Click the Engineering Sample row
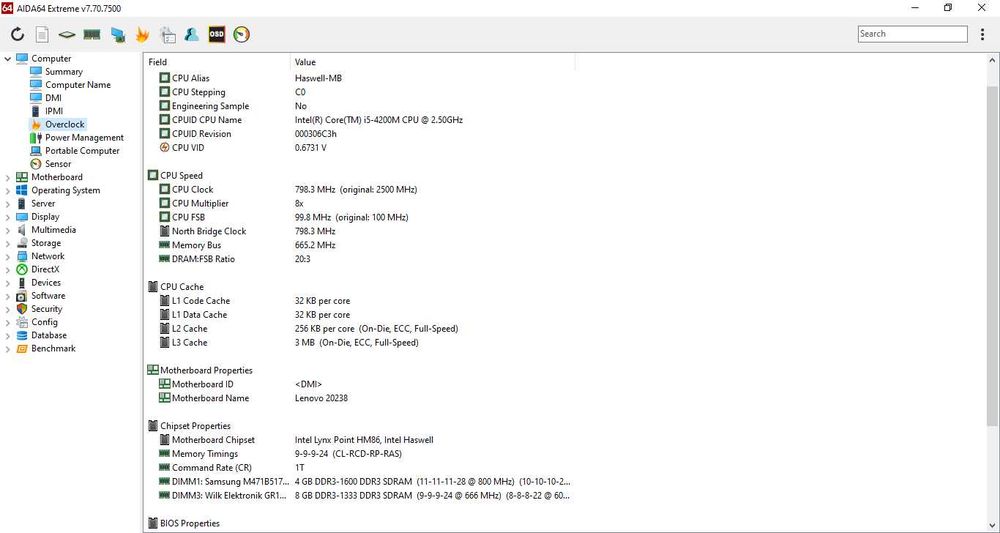This screenshot has width=1000, height=533. coord(360,106)
